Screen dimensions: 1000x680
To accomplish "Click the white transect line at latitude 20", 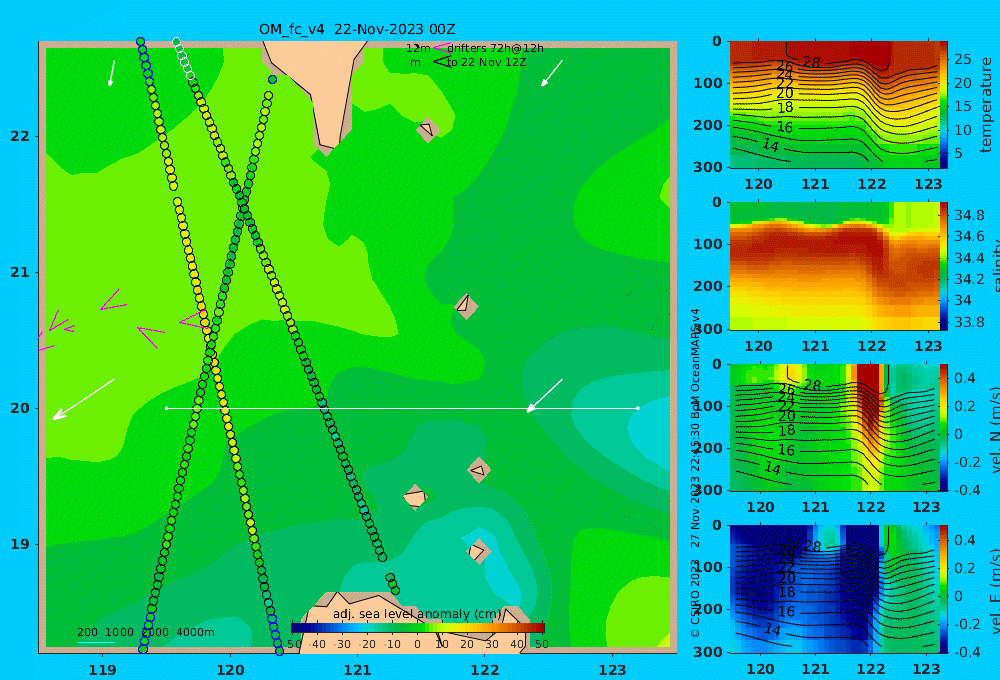I will coord(402,408).
